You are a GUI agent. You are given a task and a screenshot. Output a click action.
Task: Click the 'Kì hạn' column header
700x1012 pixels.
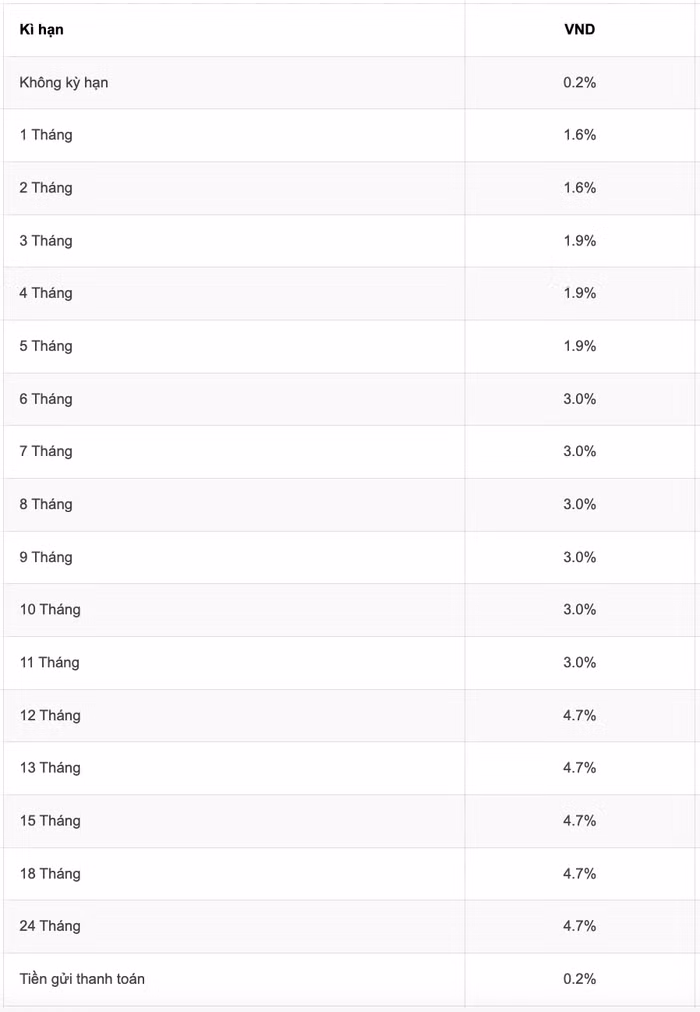[x=41, y=30]
